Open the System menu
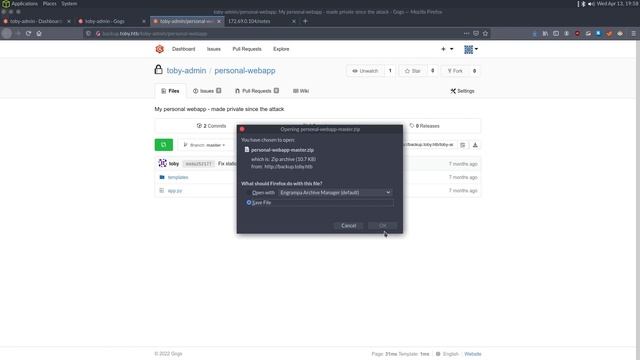The height and width of the screenshot is (360, 640). (69, 4)
